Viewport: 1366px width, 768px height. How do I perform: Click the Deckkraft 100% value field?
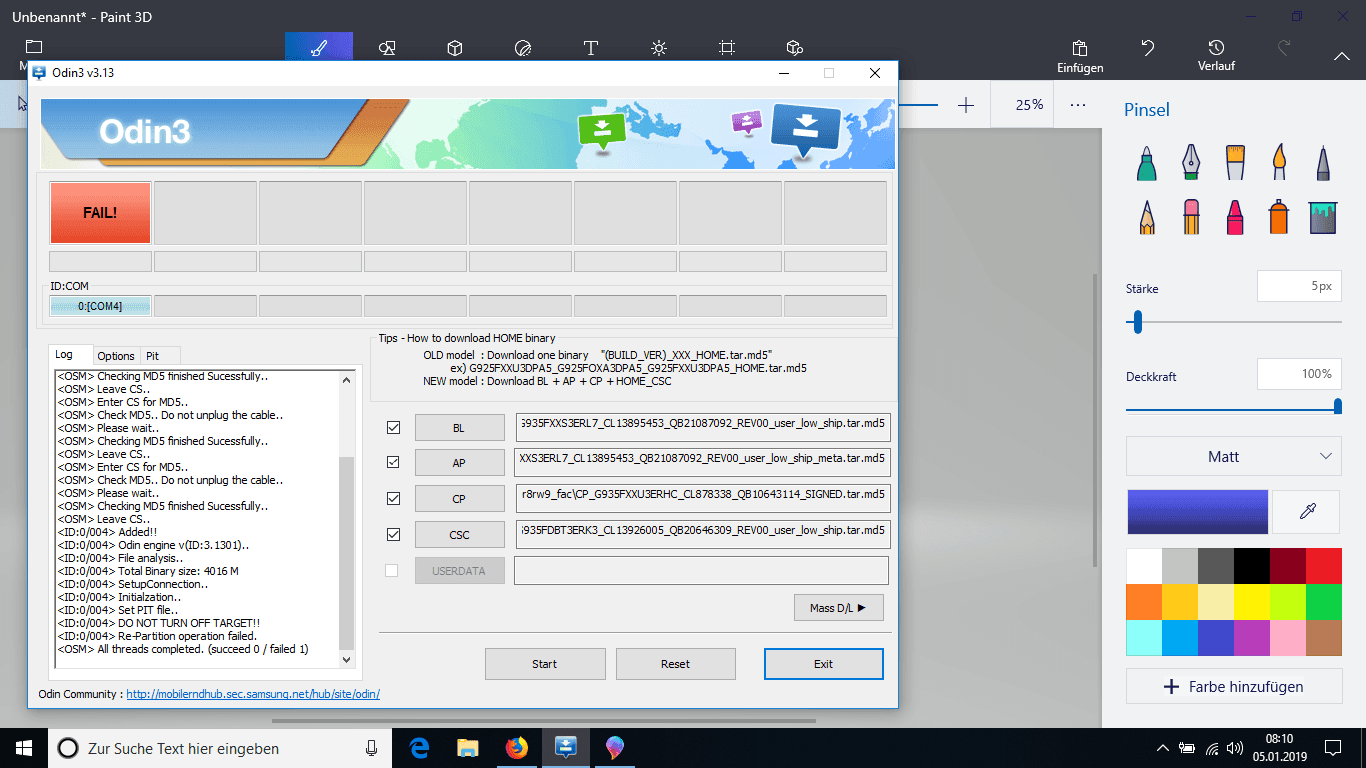1299,374
